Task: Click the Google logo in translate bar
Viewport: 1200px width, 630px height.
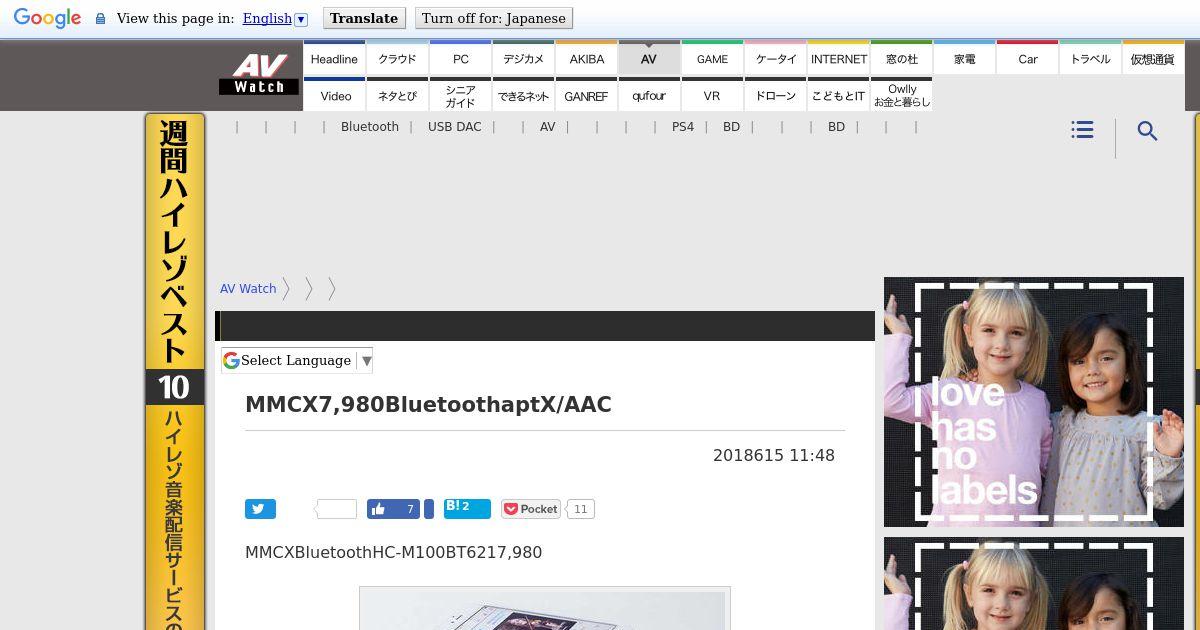Action: click(47, 18)
